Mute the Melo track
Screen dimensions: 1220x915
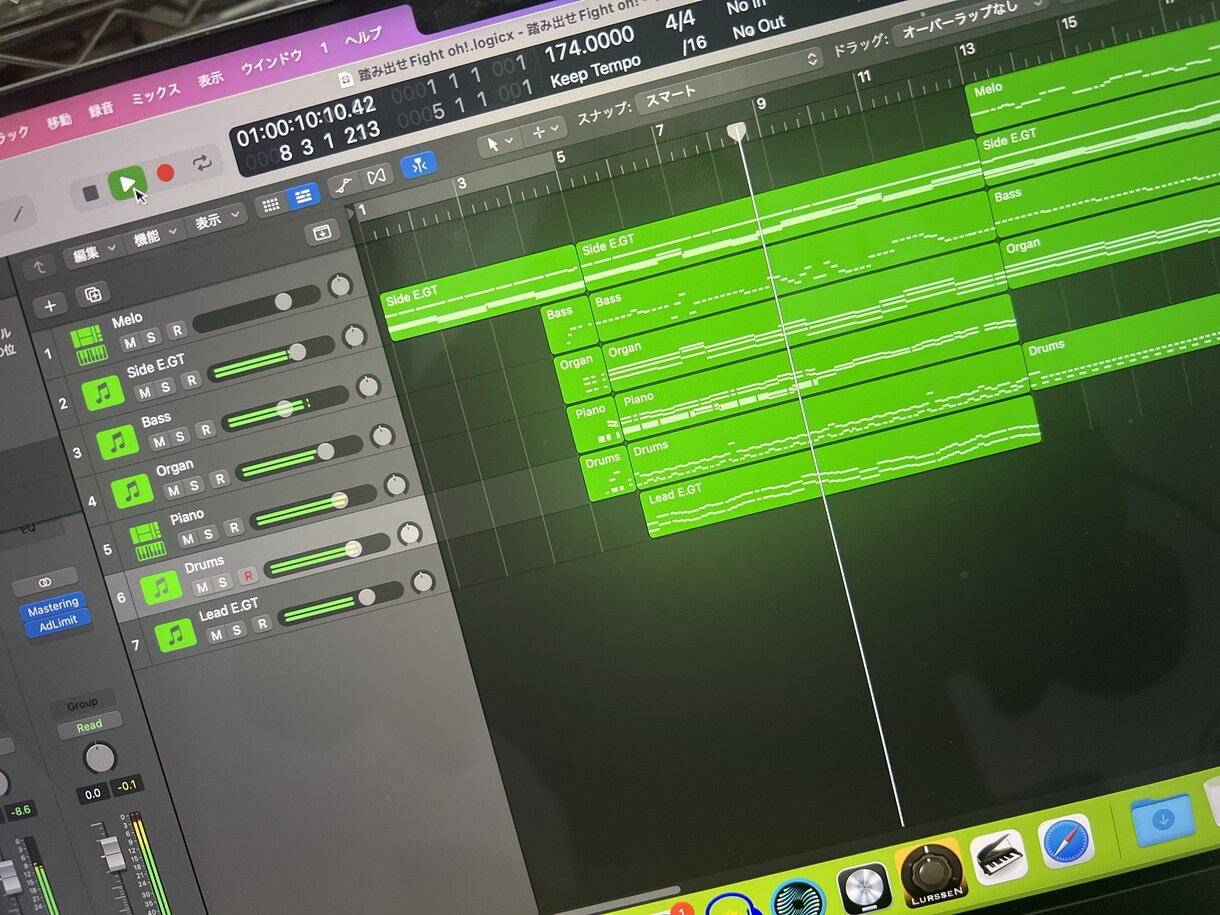coord(129,343)
